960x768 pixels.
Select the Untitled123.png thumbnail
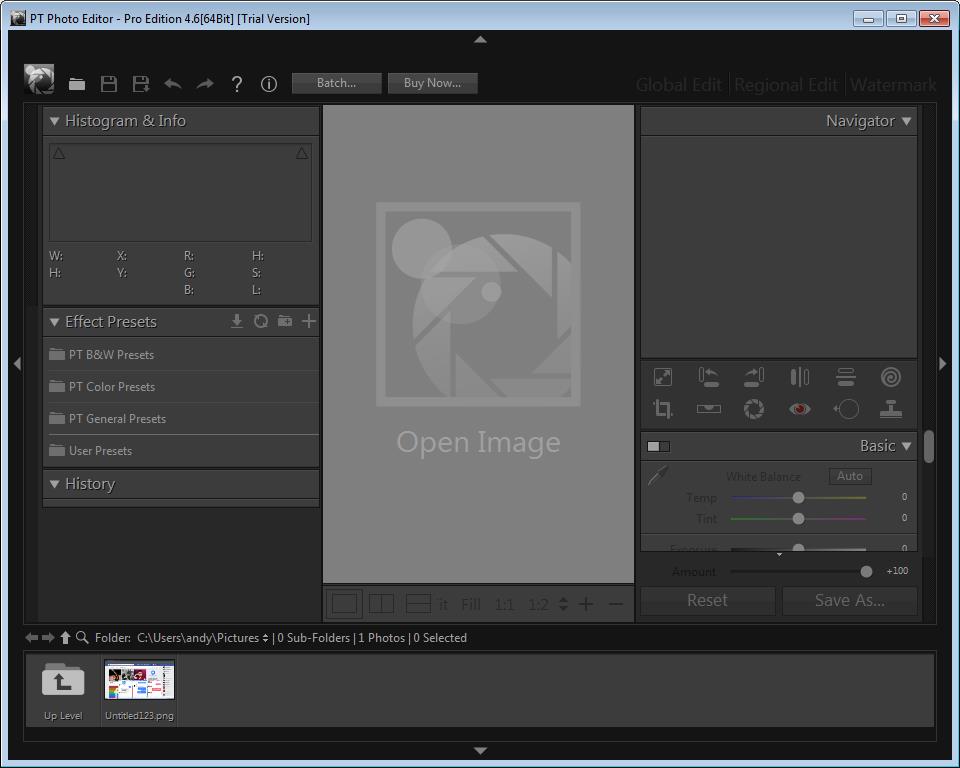[x=139, y=690]
